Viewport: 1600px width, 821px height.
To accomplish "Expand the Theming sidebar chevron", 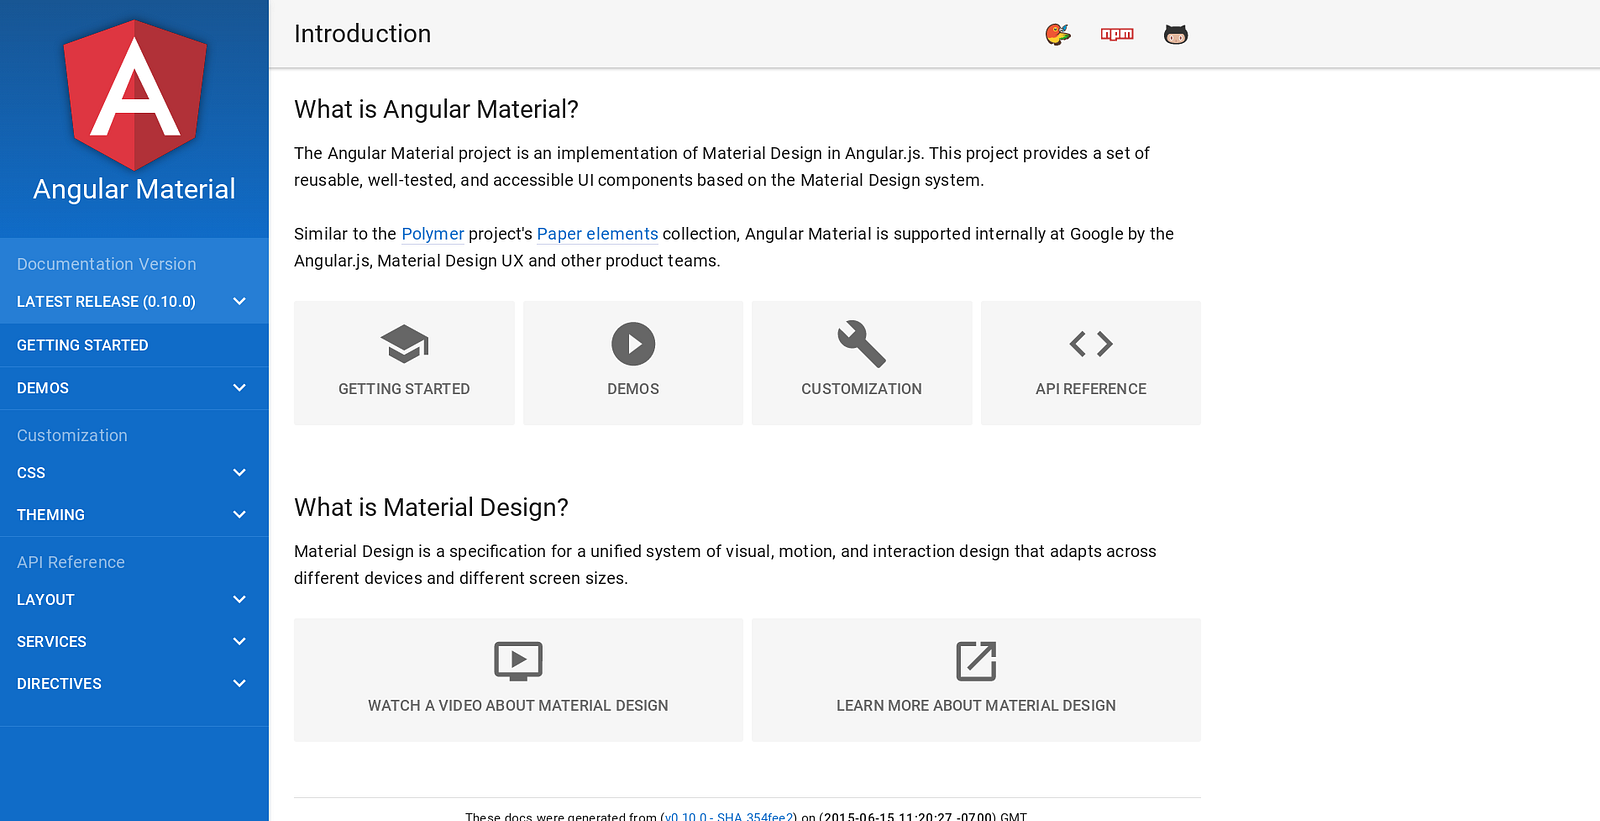I will pos(239,515).
